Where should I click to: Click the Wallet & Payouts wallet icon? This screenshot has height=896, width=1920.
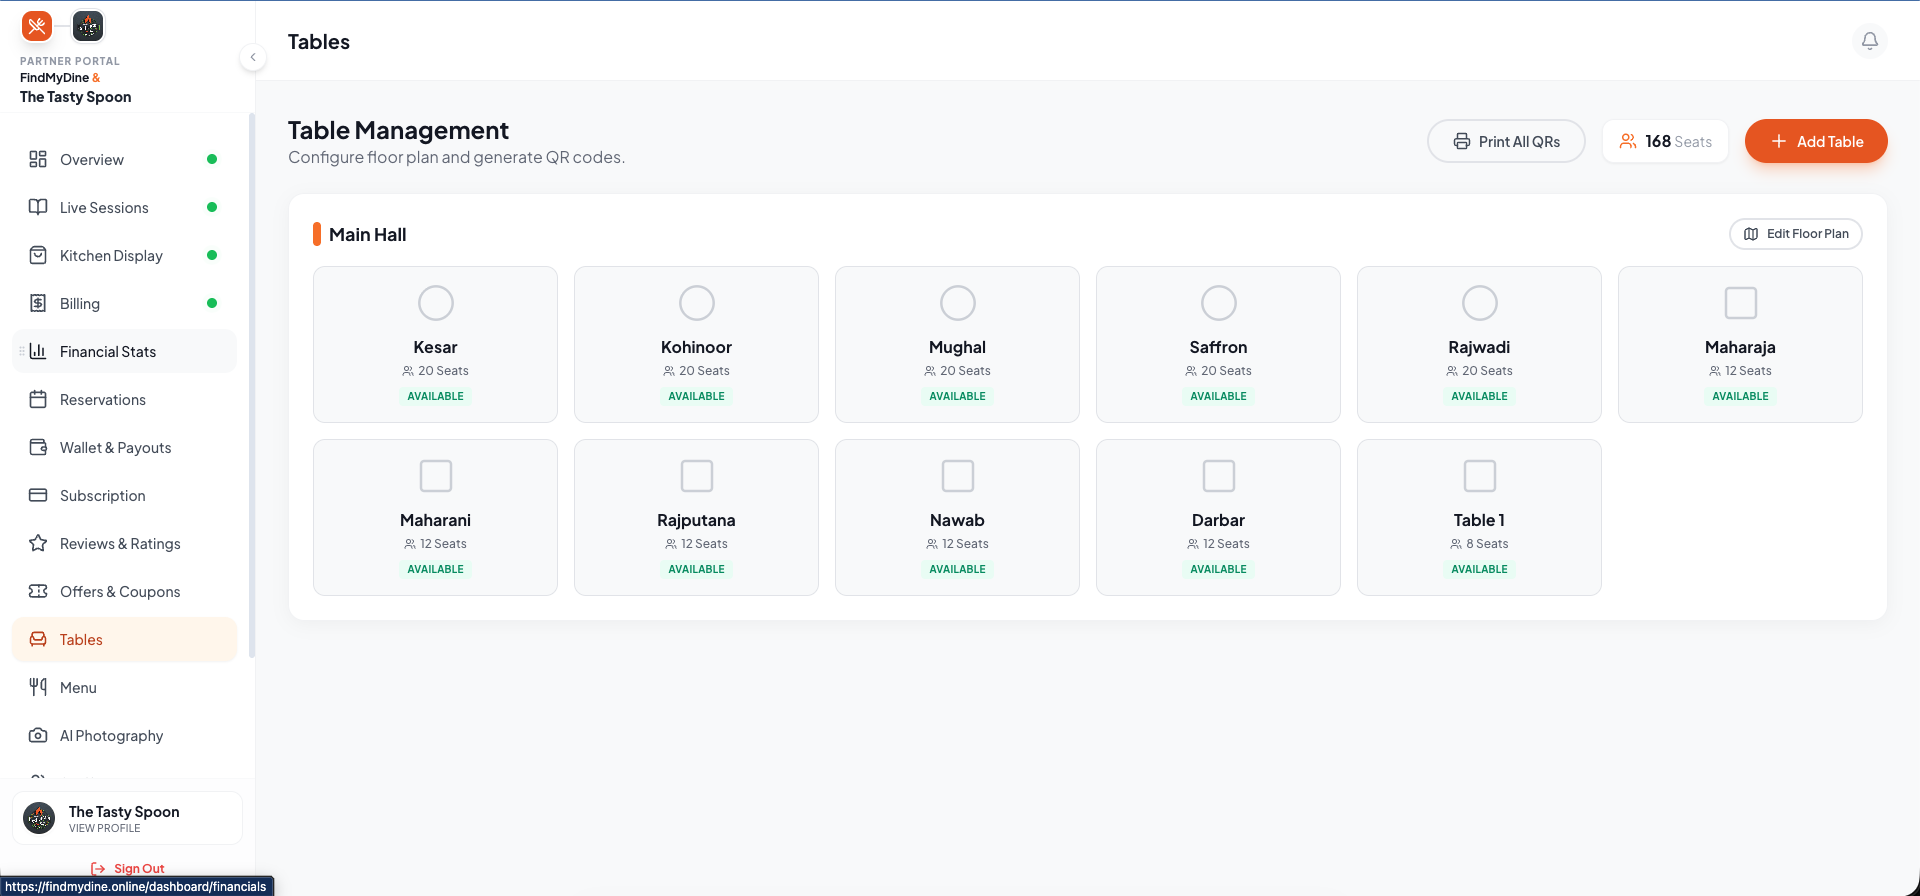38,447
